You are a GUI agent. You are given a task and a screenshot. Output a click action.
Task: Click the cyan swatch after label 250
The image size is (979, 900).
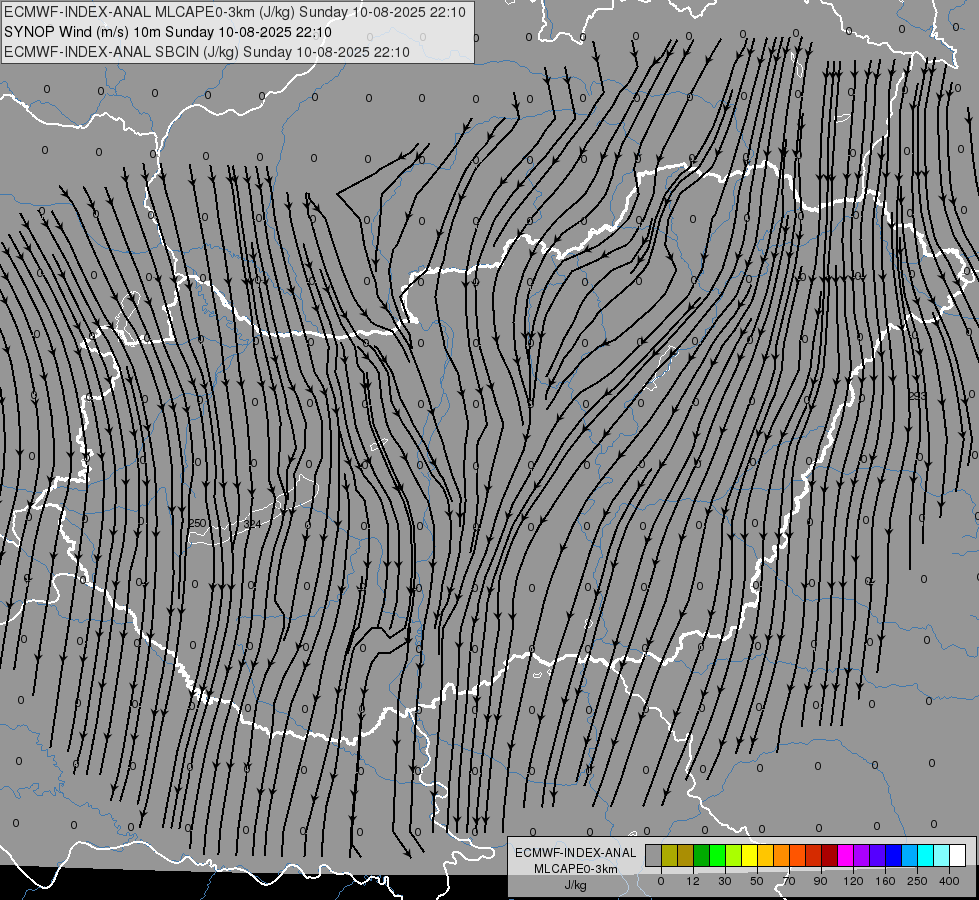(x=926, y=855)
